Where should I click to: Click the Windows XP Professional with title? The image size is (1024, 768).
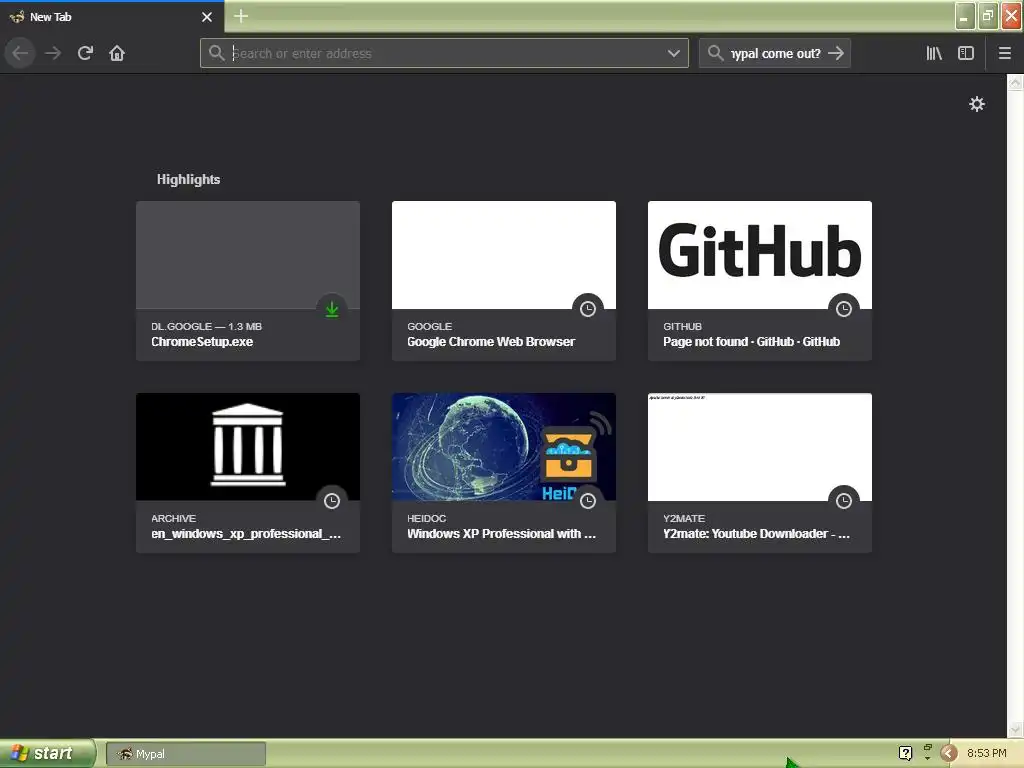[501, 534]
